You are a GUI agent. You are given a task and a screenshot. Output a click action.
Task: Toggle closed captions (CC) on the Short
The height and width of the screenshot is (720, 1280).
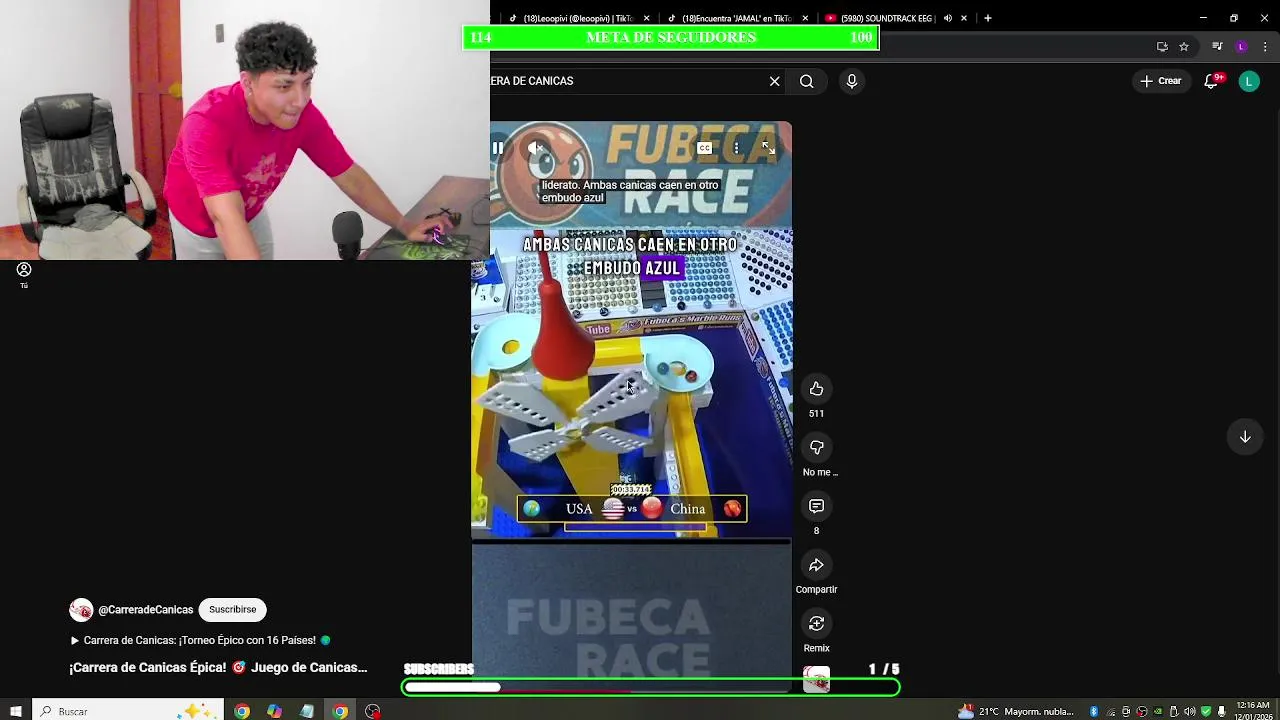[704, 148]
